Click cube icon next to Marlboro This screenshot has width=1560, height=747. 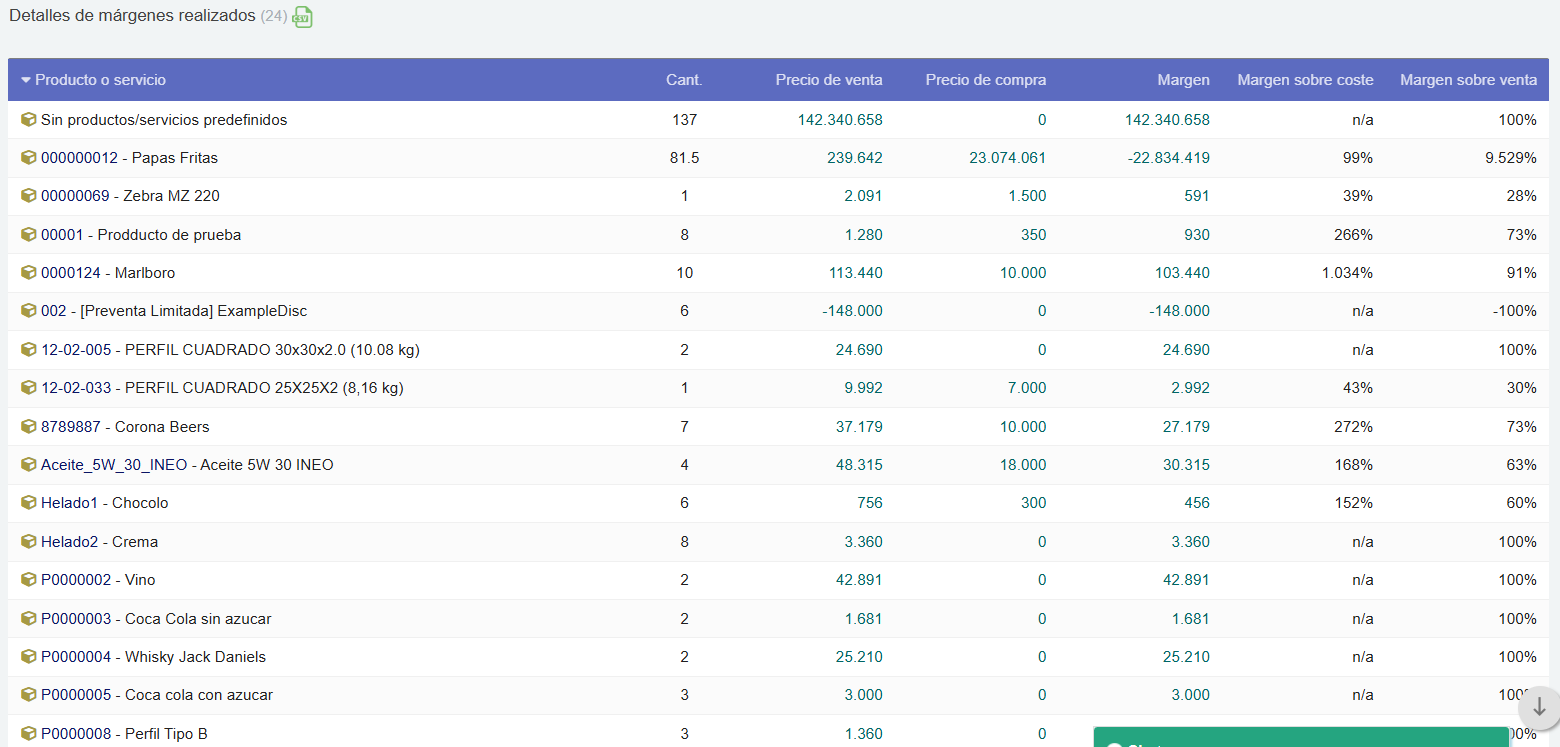(x=28, y=273)
